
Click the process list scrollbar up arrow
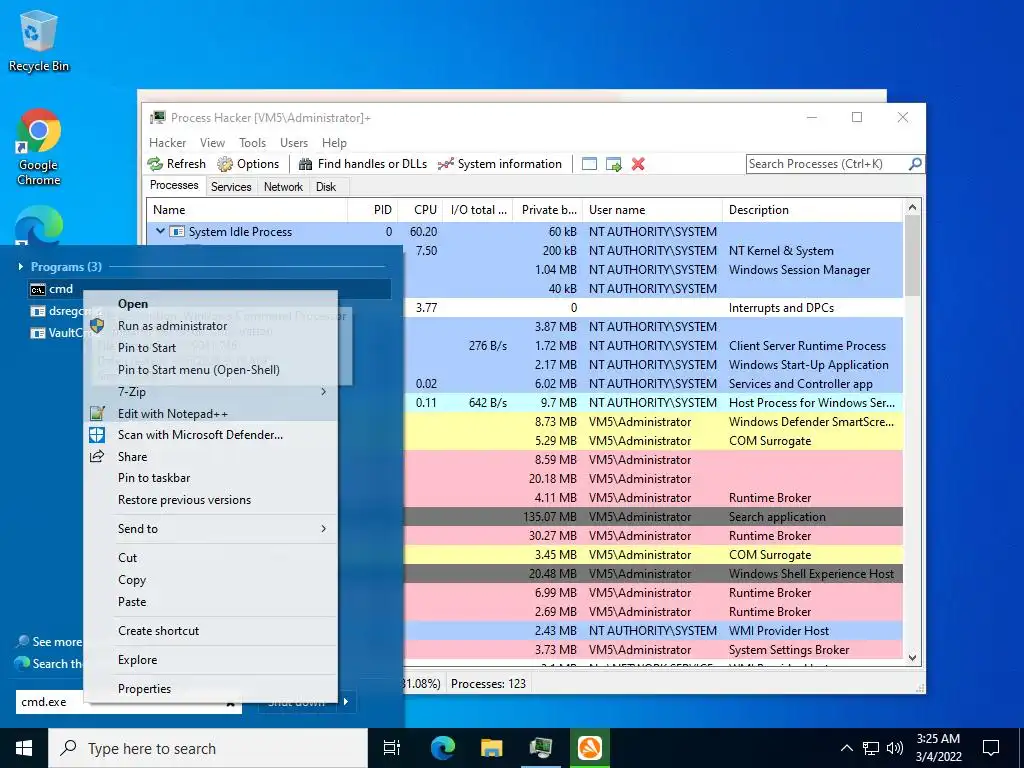pyautogui.click(x=912, y=207)
